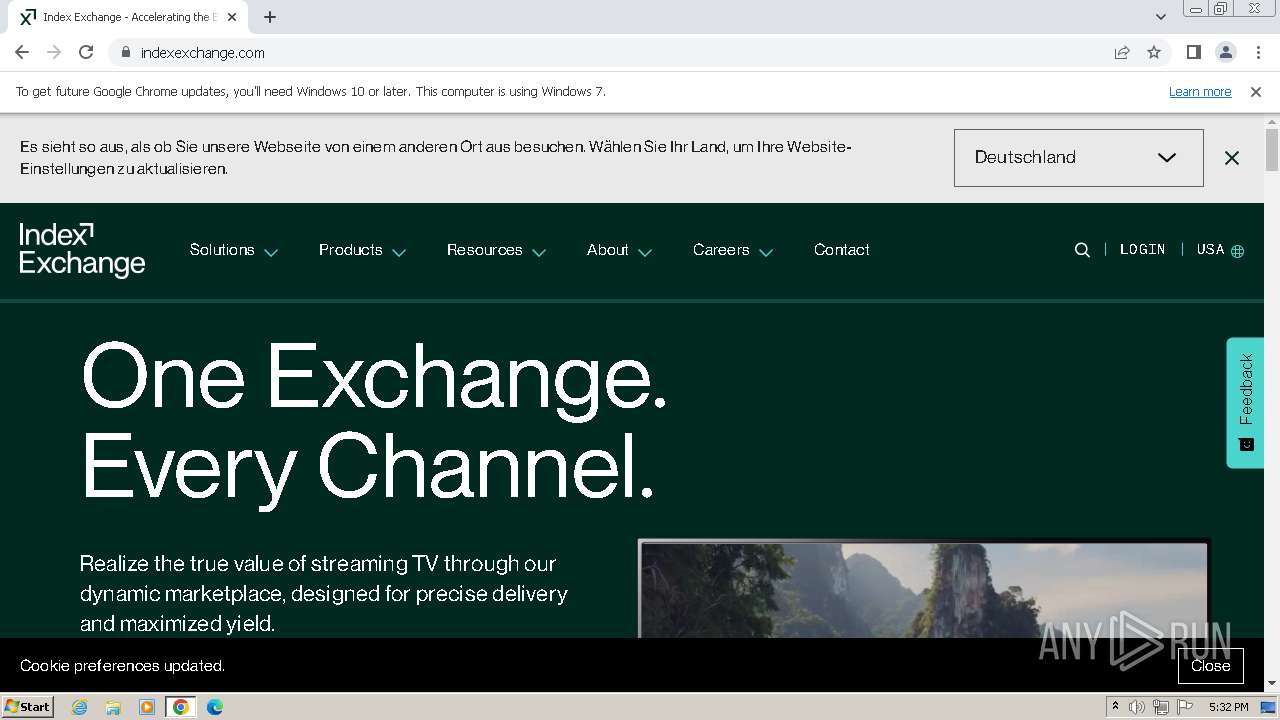
Task: Expand the About menu
Action: tap(619, 250)
